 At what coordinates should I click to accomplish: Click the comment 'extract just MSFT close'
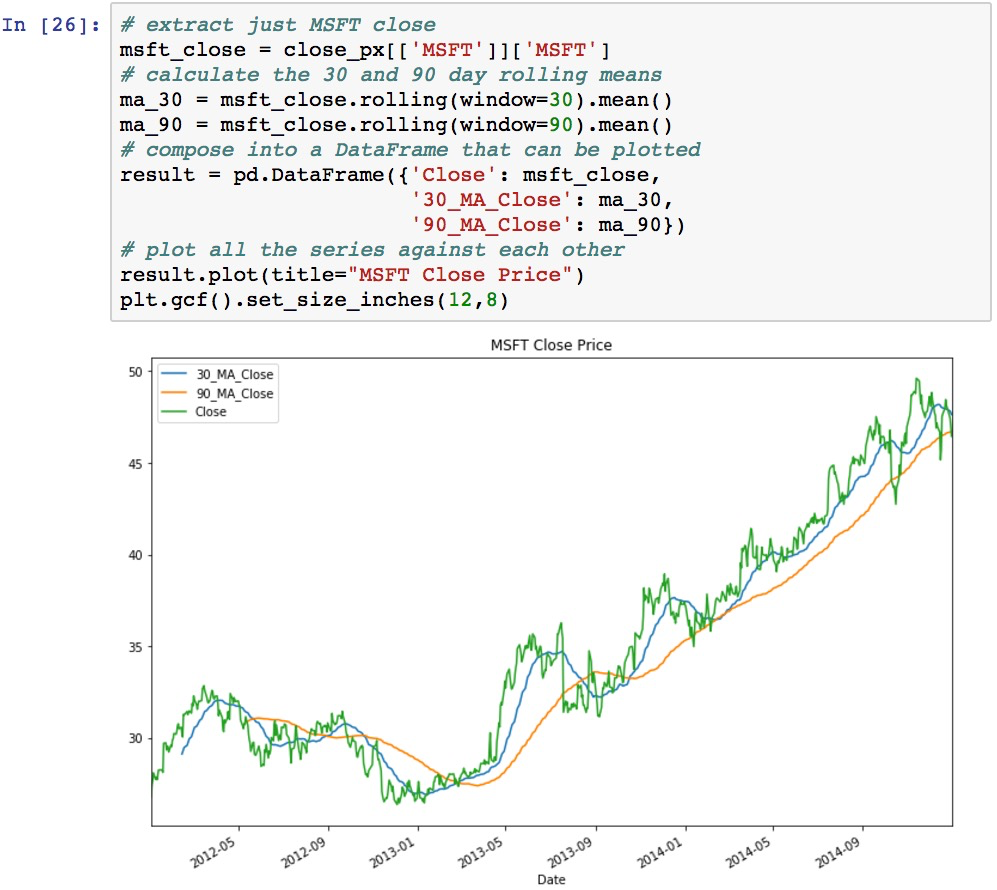[278, 25]
